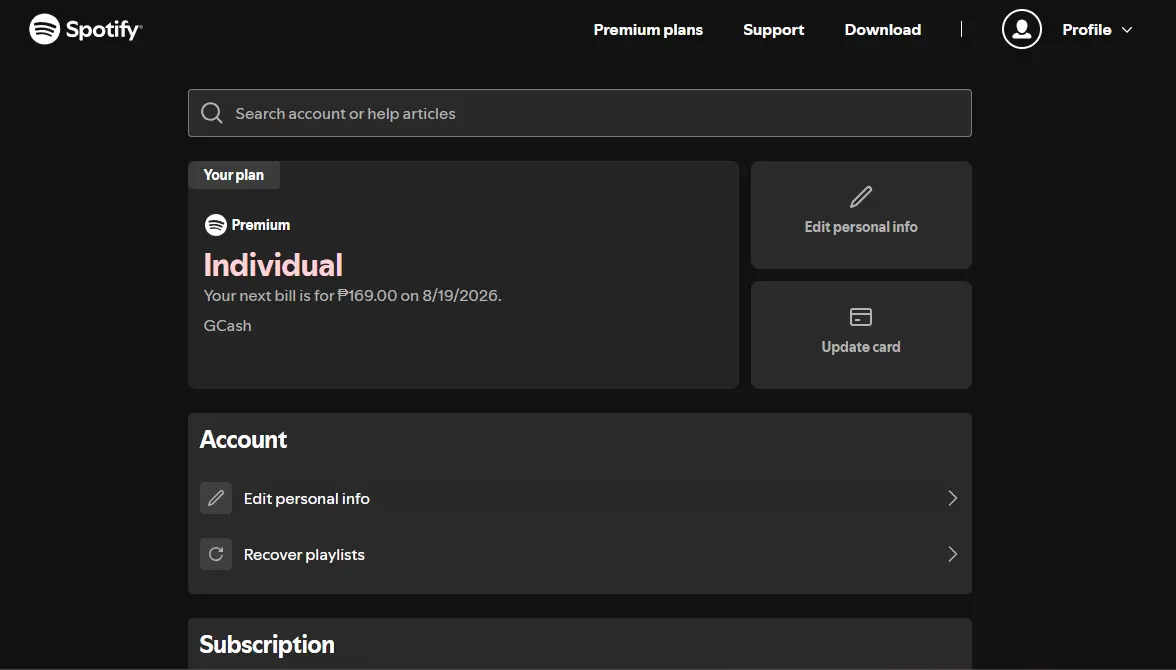
Task: Click the profile avatar icon
Action: 1022,29
